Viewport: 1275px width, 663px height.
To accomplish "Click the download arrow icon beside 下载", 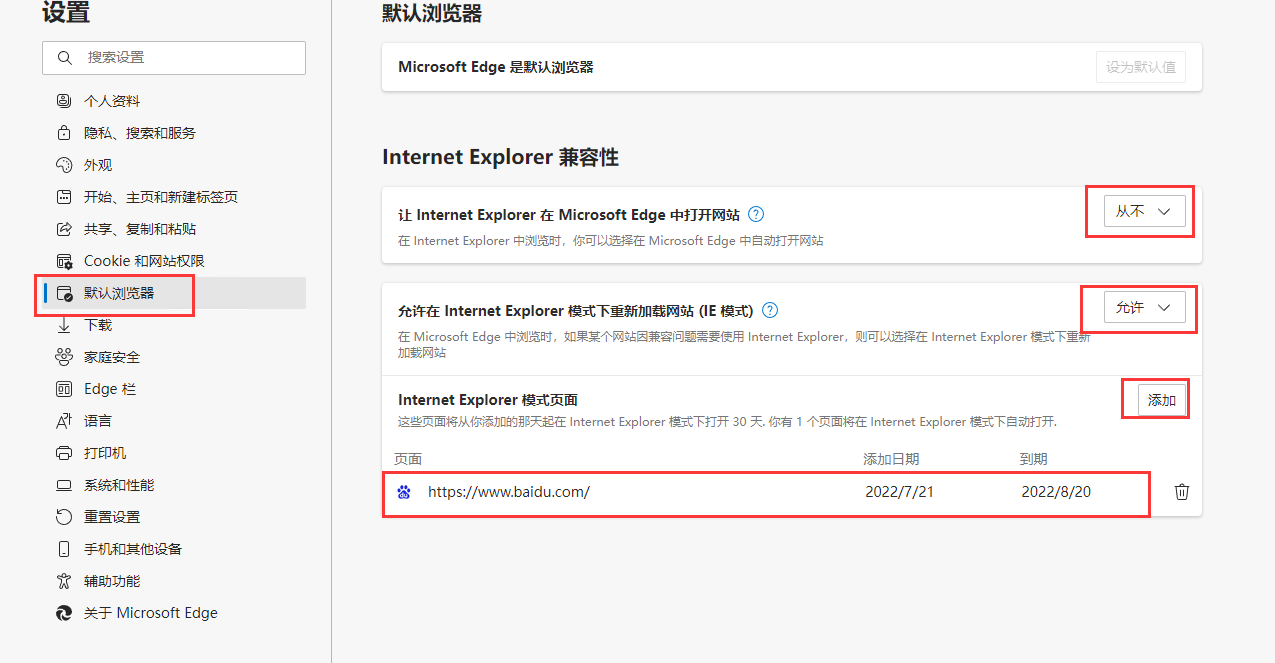I will point(64,325).
